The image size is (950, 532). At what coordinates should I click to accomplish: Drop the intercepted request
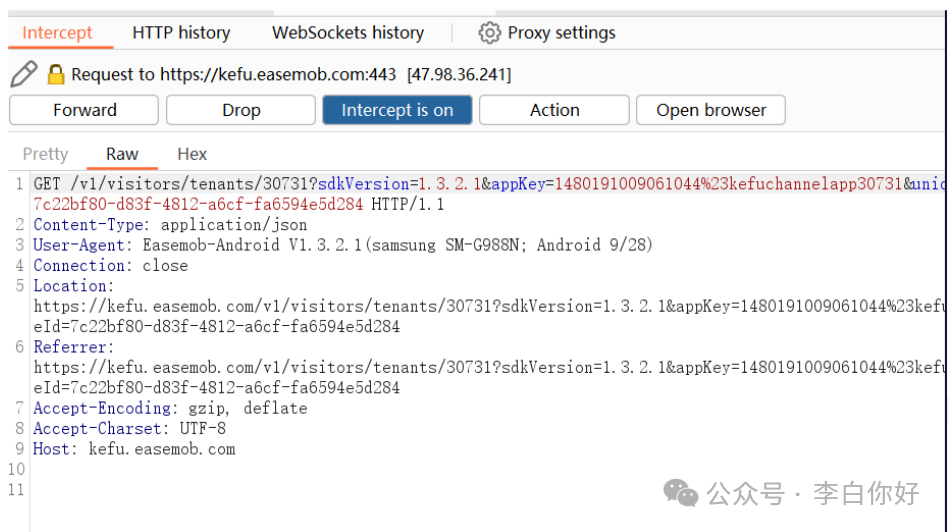pyautogui.click(x=241, y=110)
